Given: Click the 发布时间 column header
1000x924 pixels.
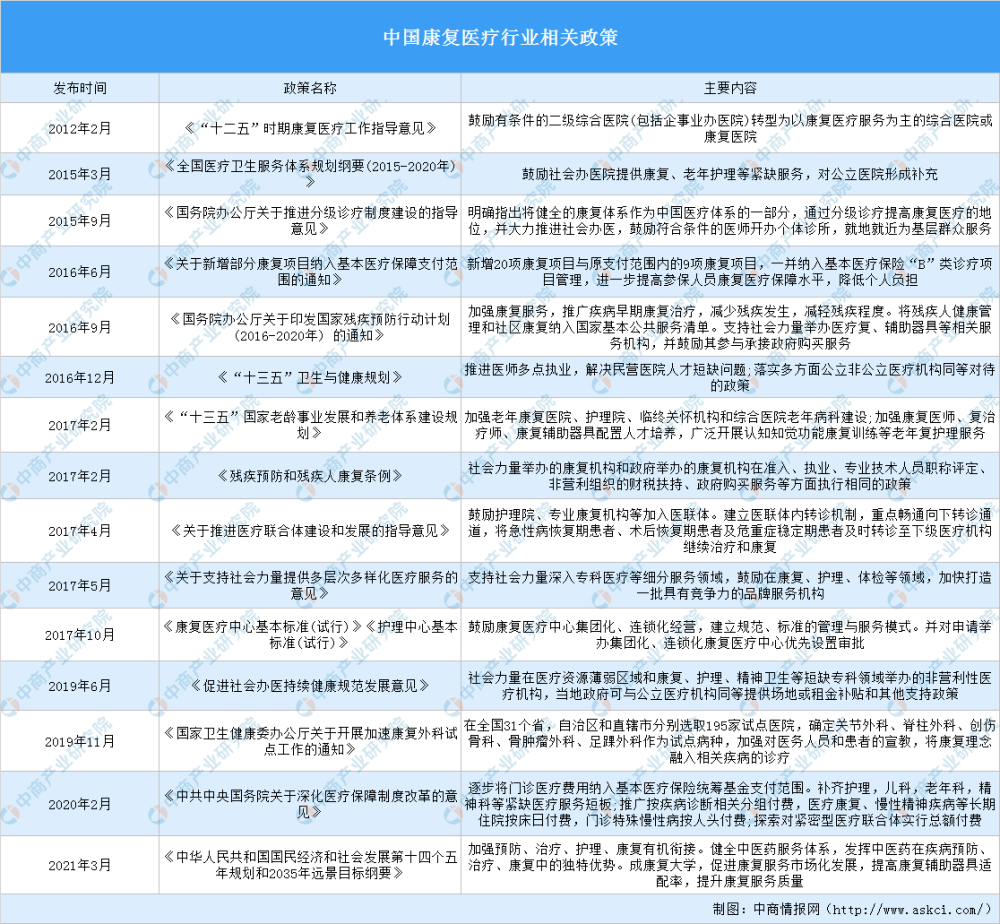Looking at the screenshot, I should (80, 89).
